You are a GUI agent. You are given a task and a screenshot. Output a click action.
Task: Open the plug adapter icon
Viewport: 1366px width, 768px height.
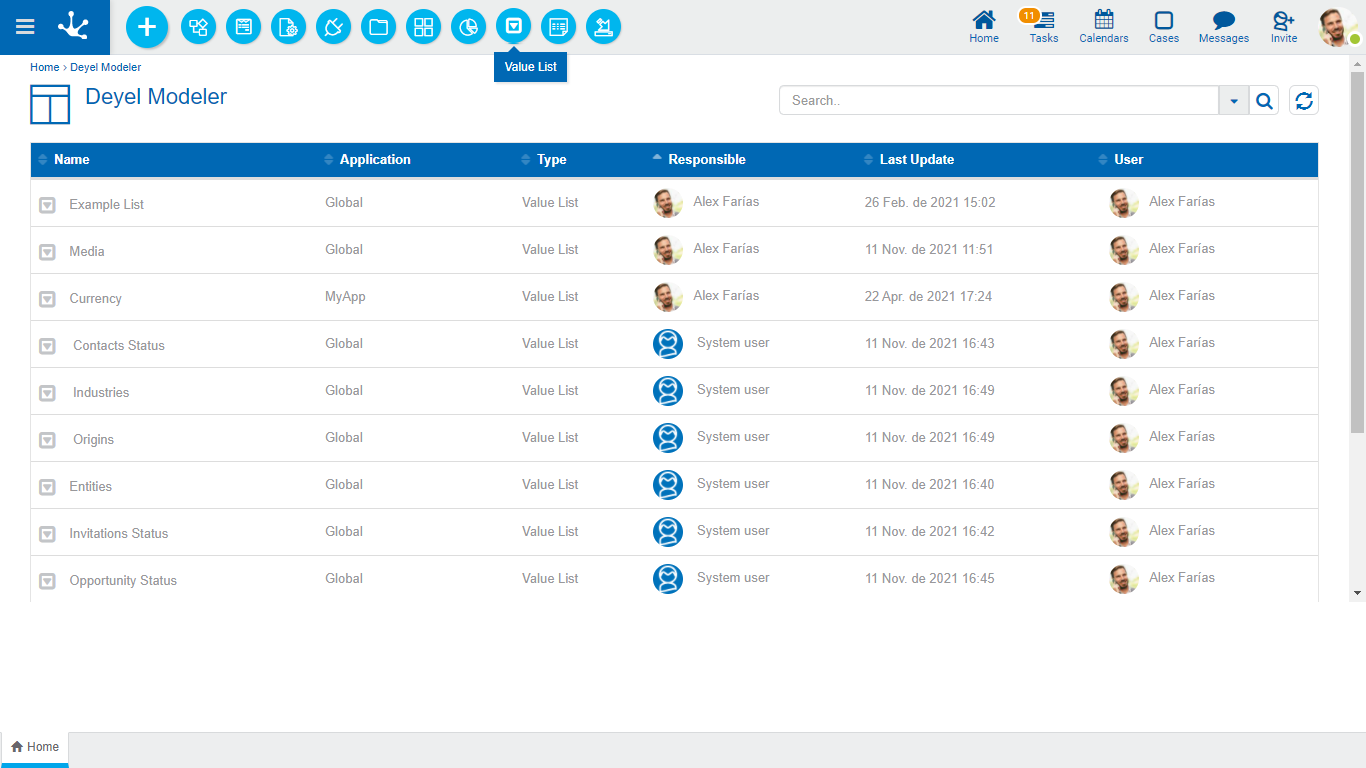(333, 27)
